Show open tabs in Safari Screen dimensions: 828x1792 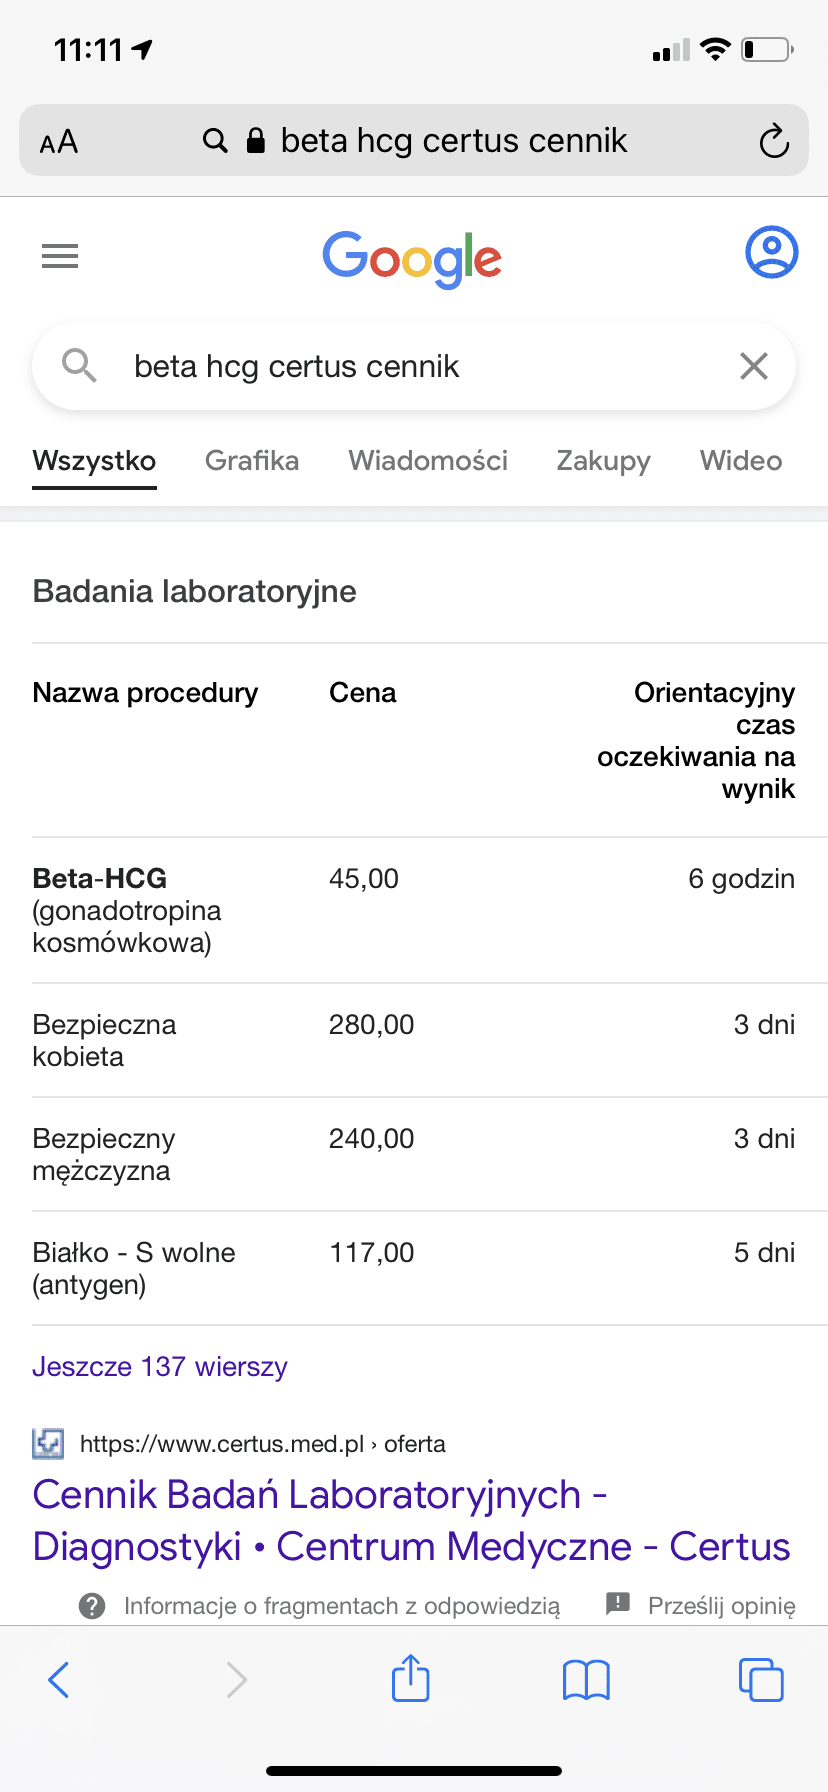point(760,1680)
